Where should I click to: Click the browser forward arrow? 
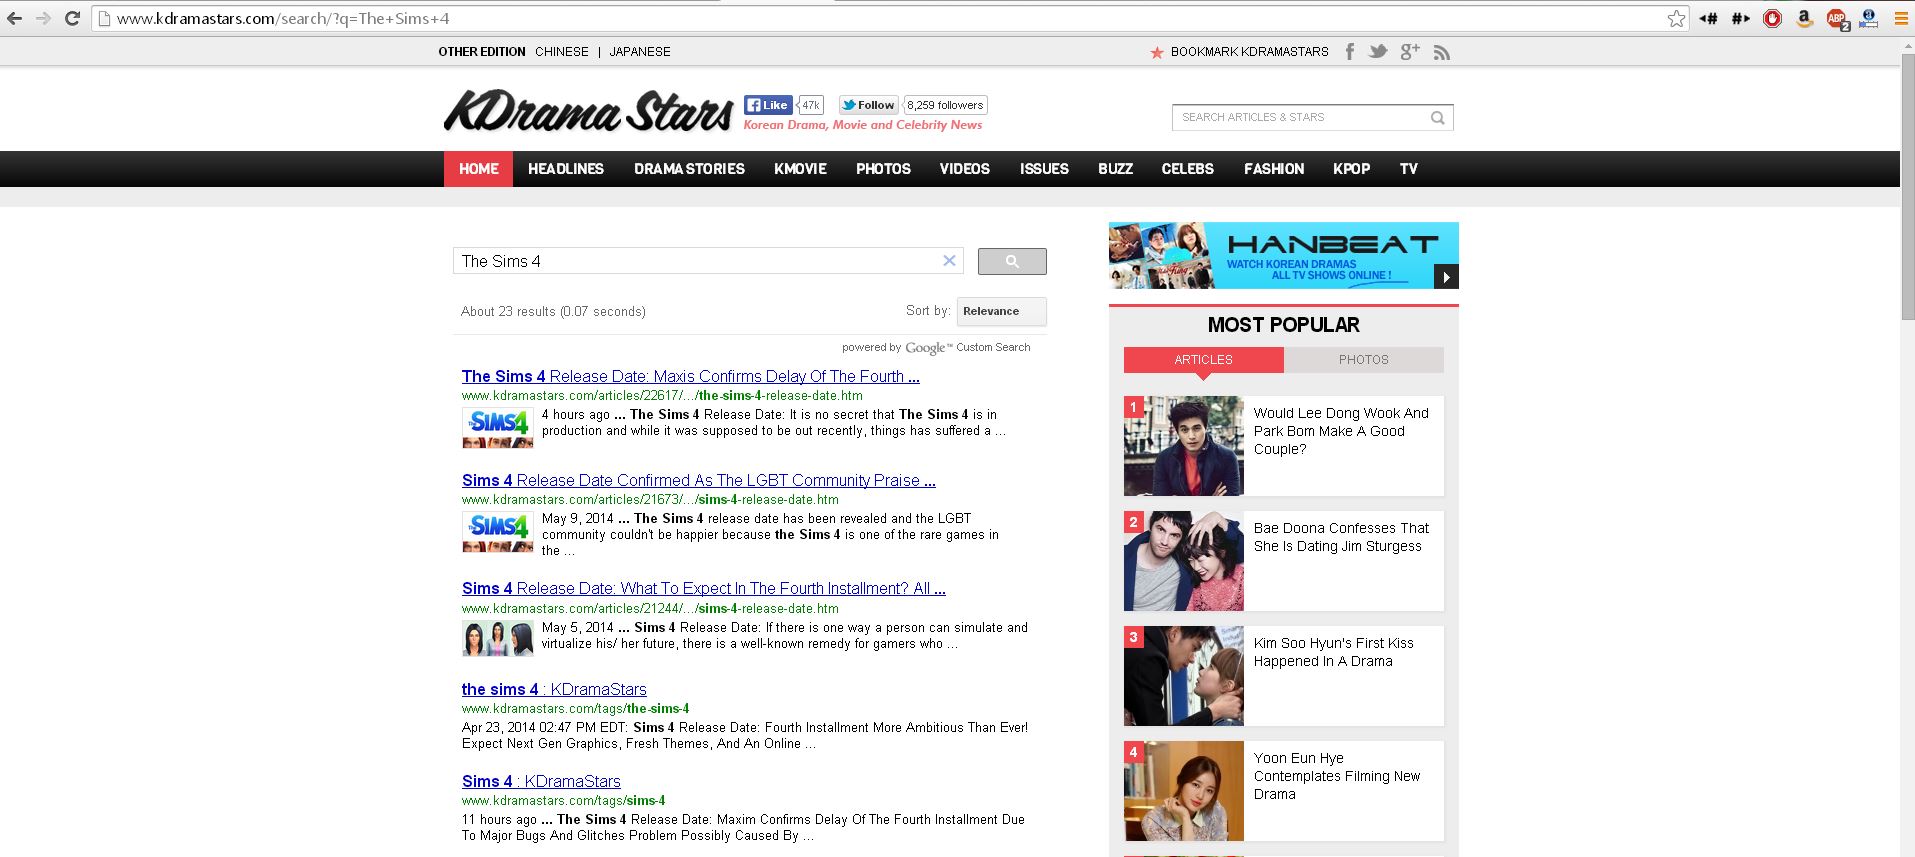[x=43, y=19]
